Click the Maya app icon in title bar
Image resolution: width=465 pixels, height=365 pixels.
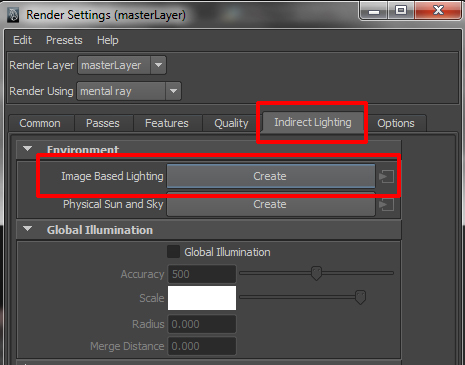click(x=13, y=15)
